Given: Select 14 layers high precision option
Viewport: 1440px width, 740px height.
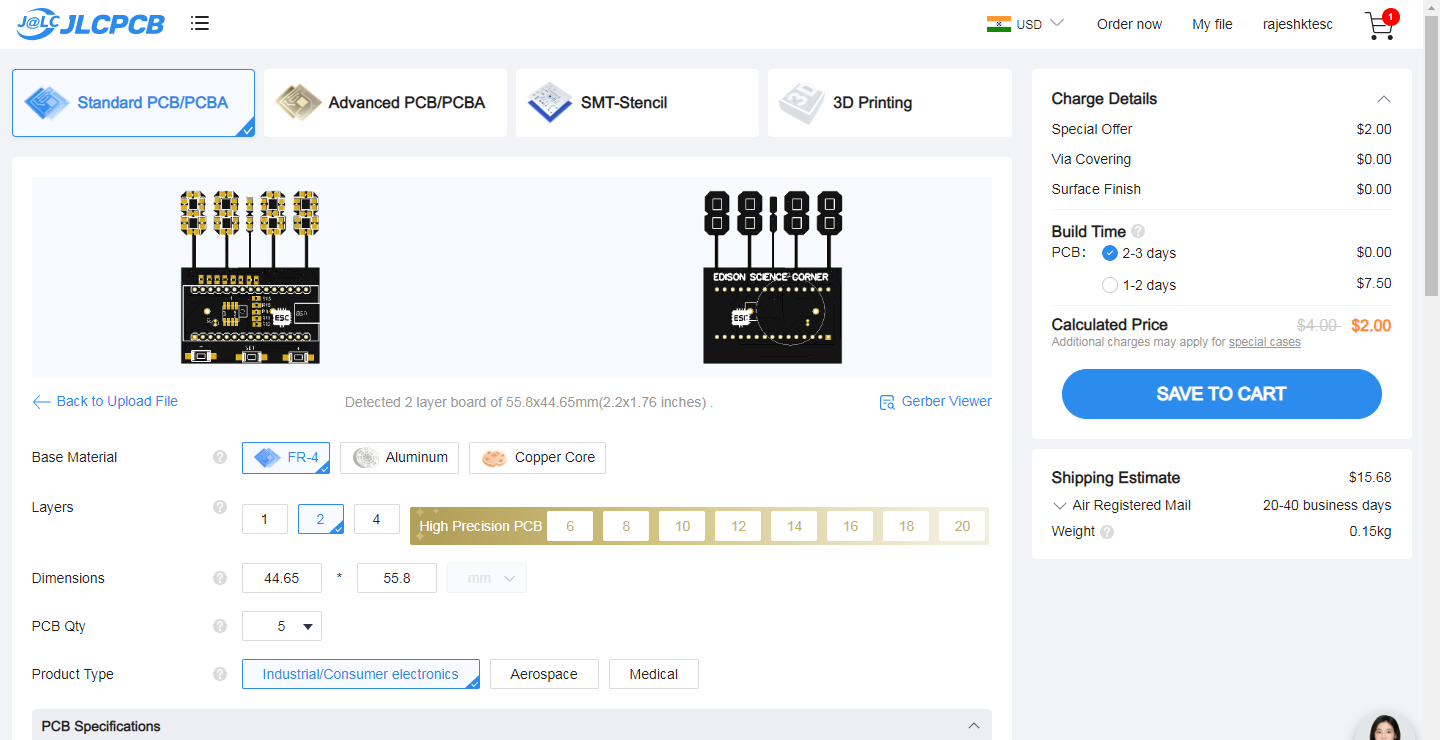Looking at the screenshot, I should tap(794, 526).
